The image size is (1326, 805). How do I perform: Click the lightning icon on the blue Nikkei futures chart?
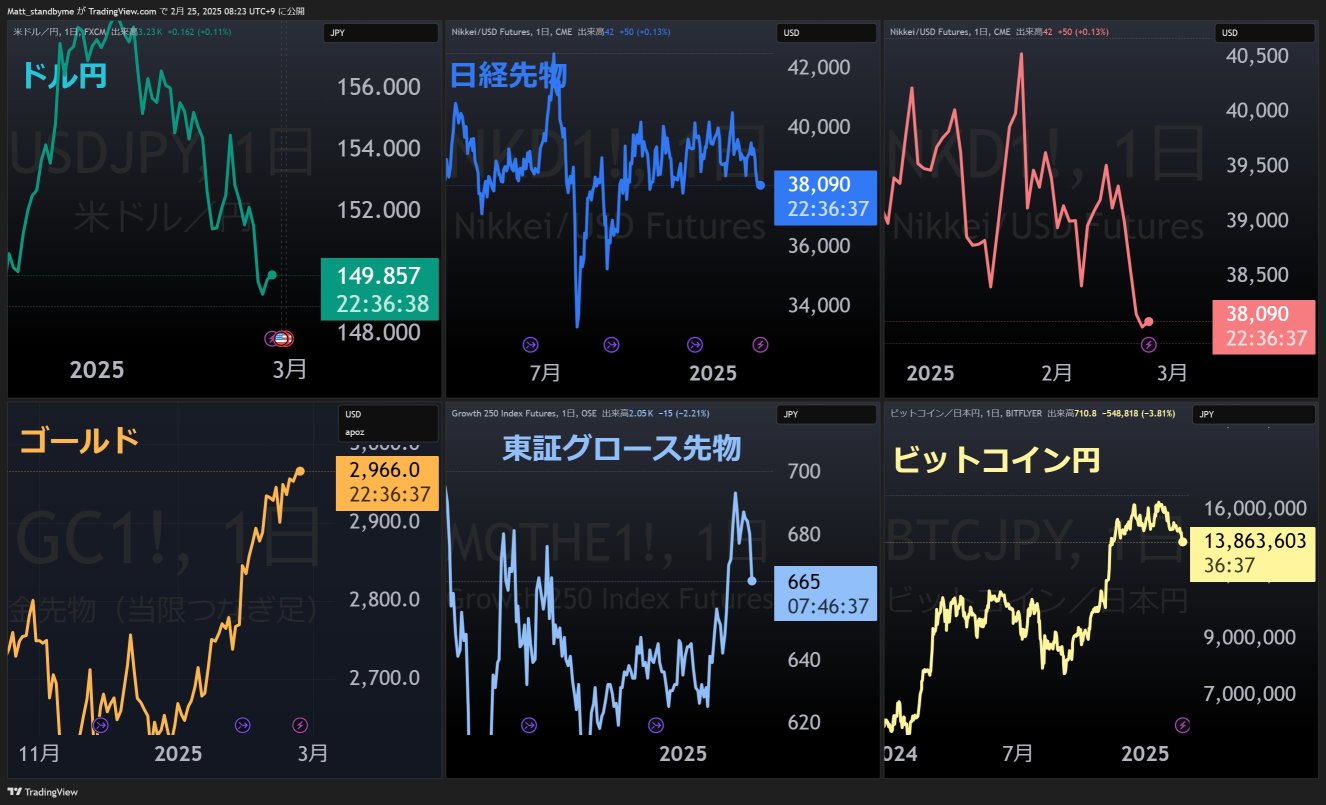click(760, 344)
